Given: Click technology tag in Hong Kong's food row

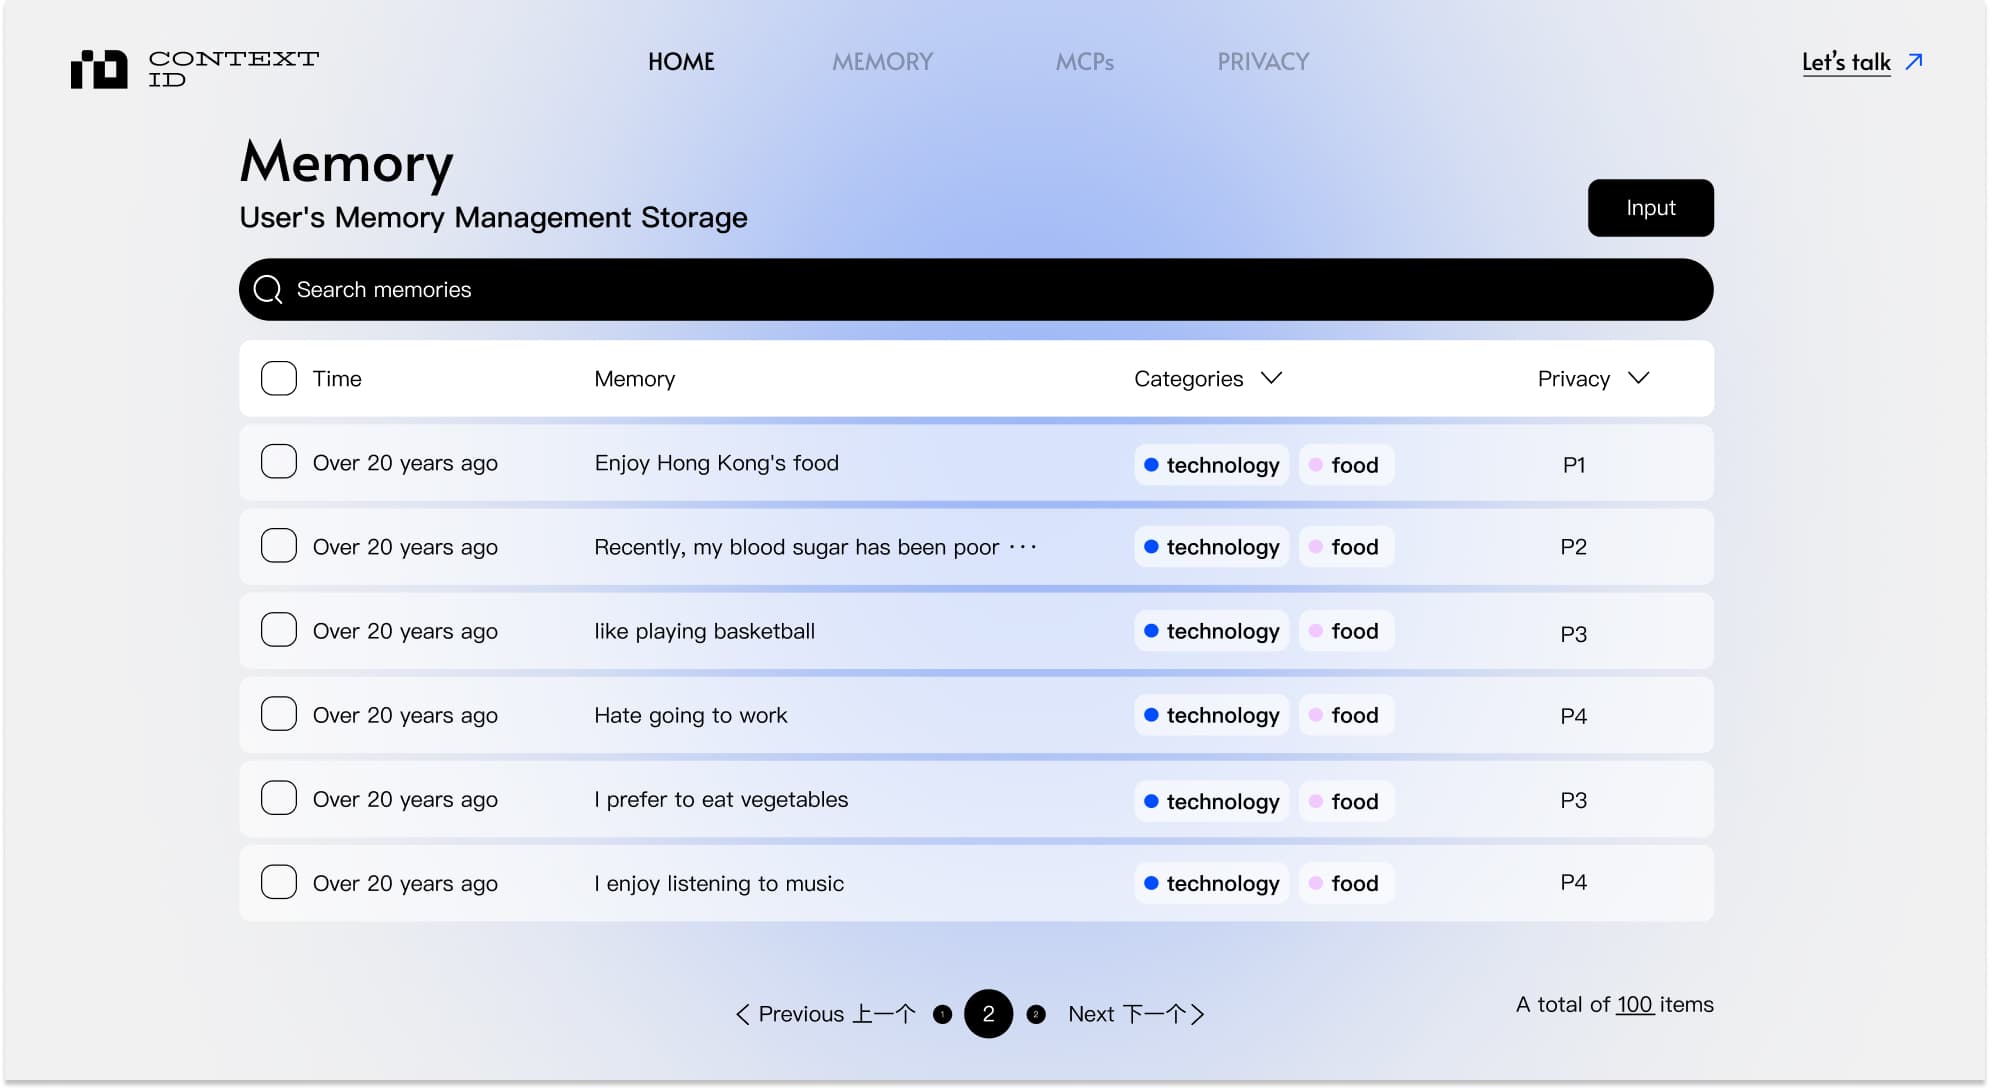Looking at the screenshot, I should click(x=1211, y=465).
